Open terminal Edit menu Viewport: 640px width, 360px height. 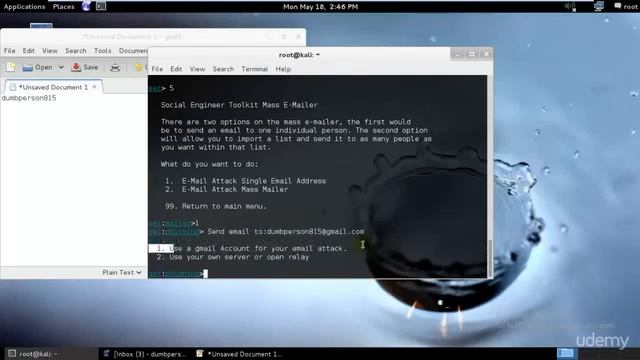pyautogui.click(x=176, y=69)
